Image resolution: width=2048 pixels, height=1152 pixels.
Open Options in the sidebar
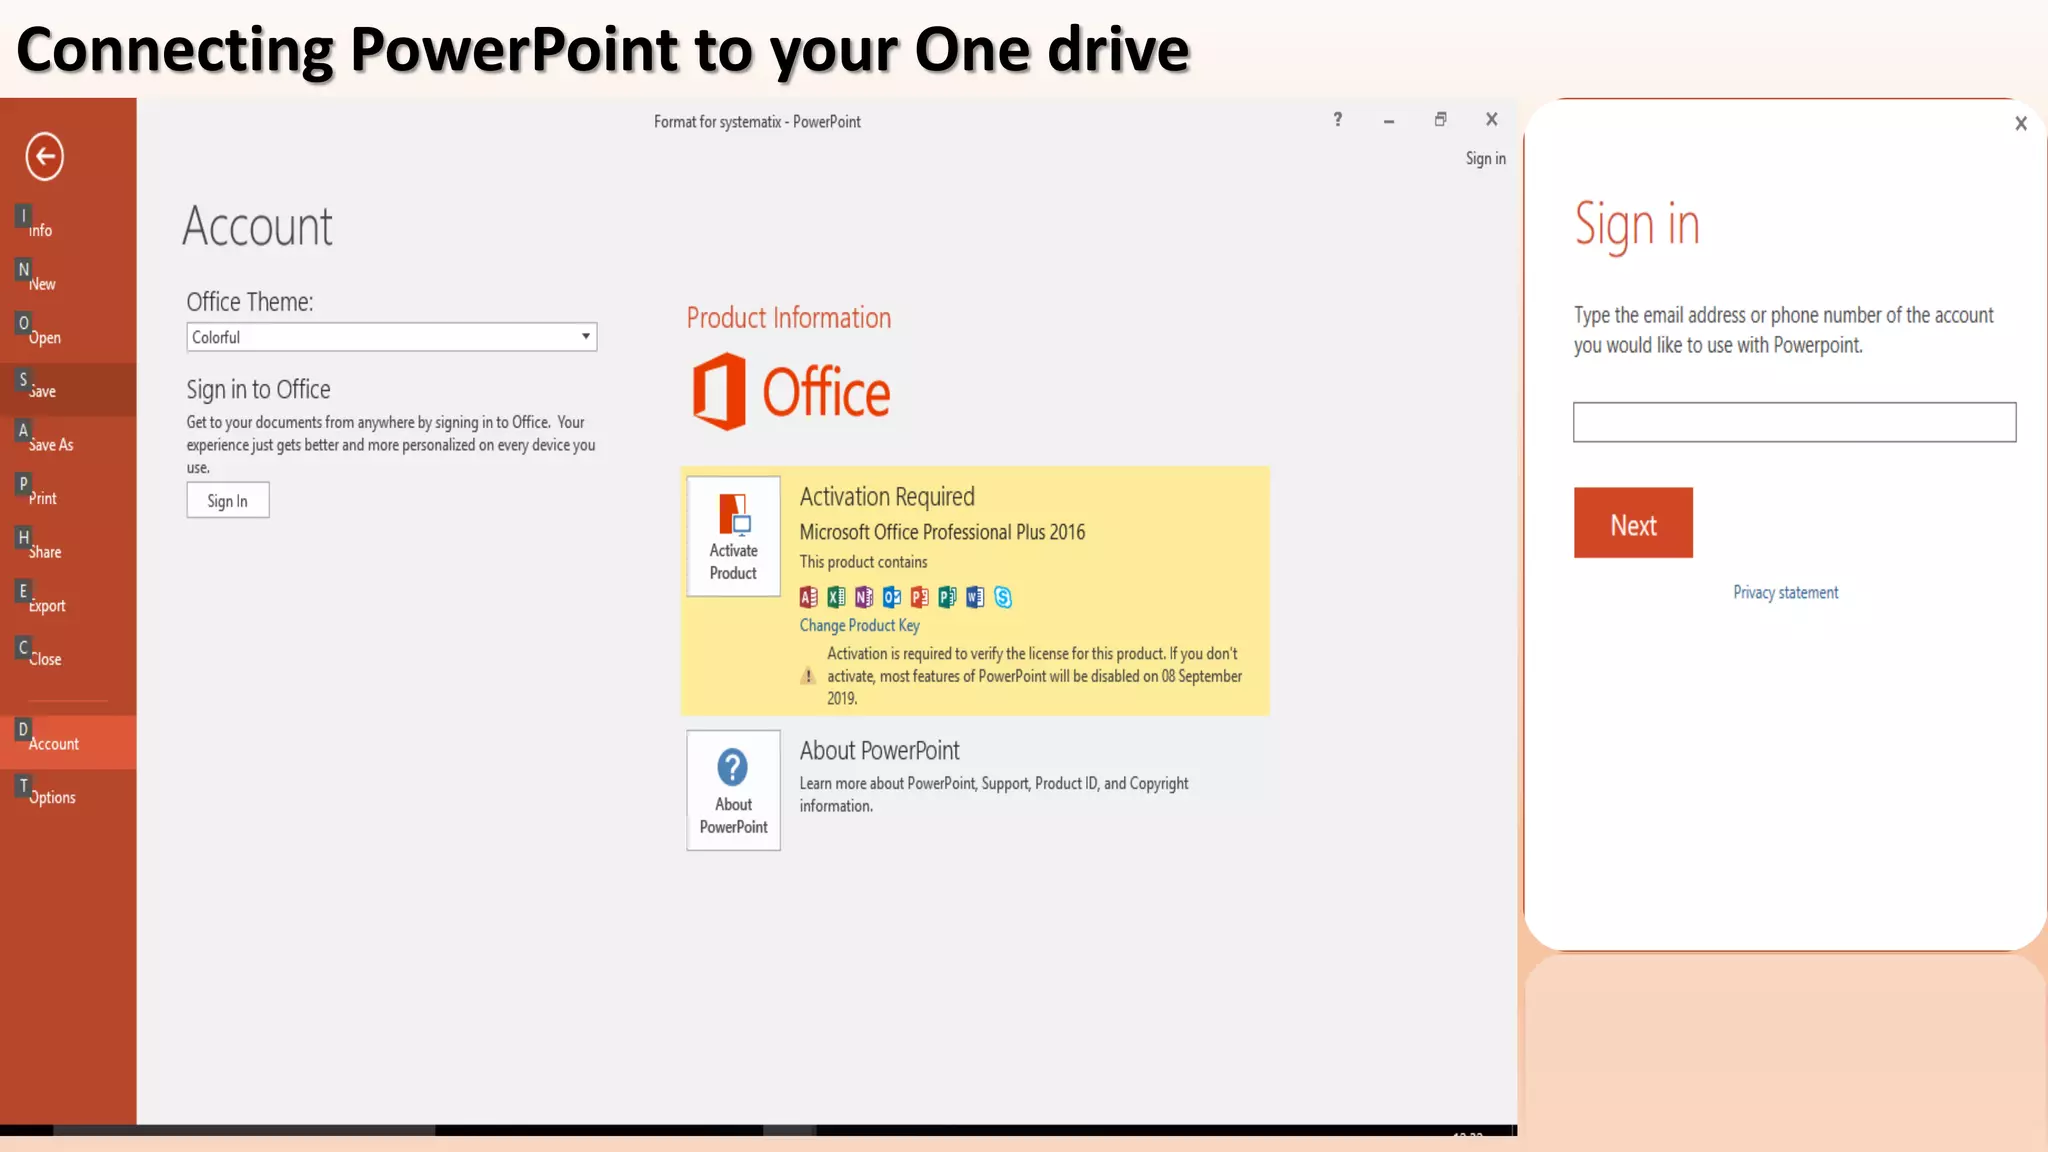[68, 796]
